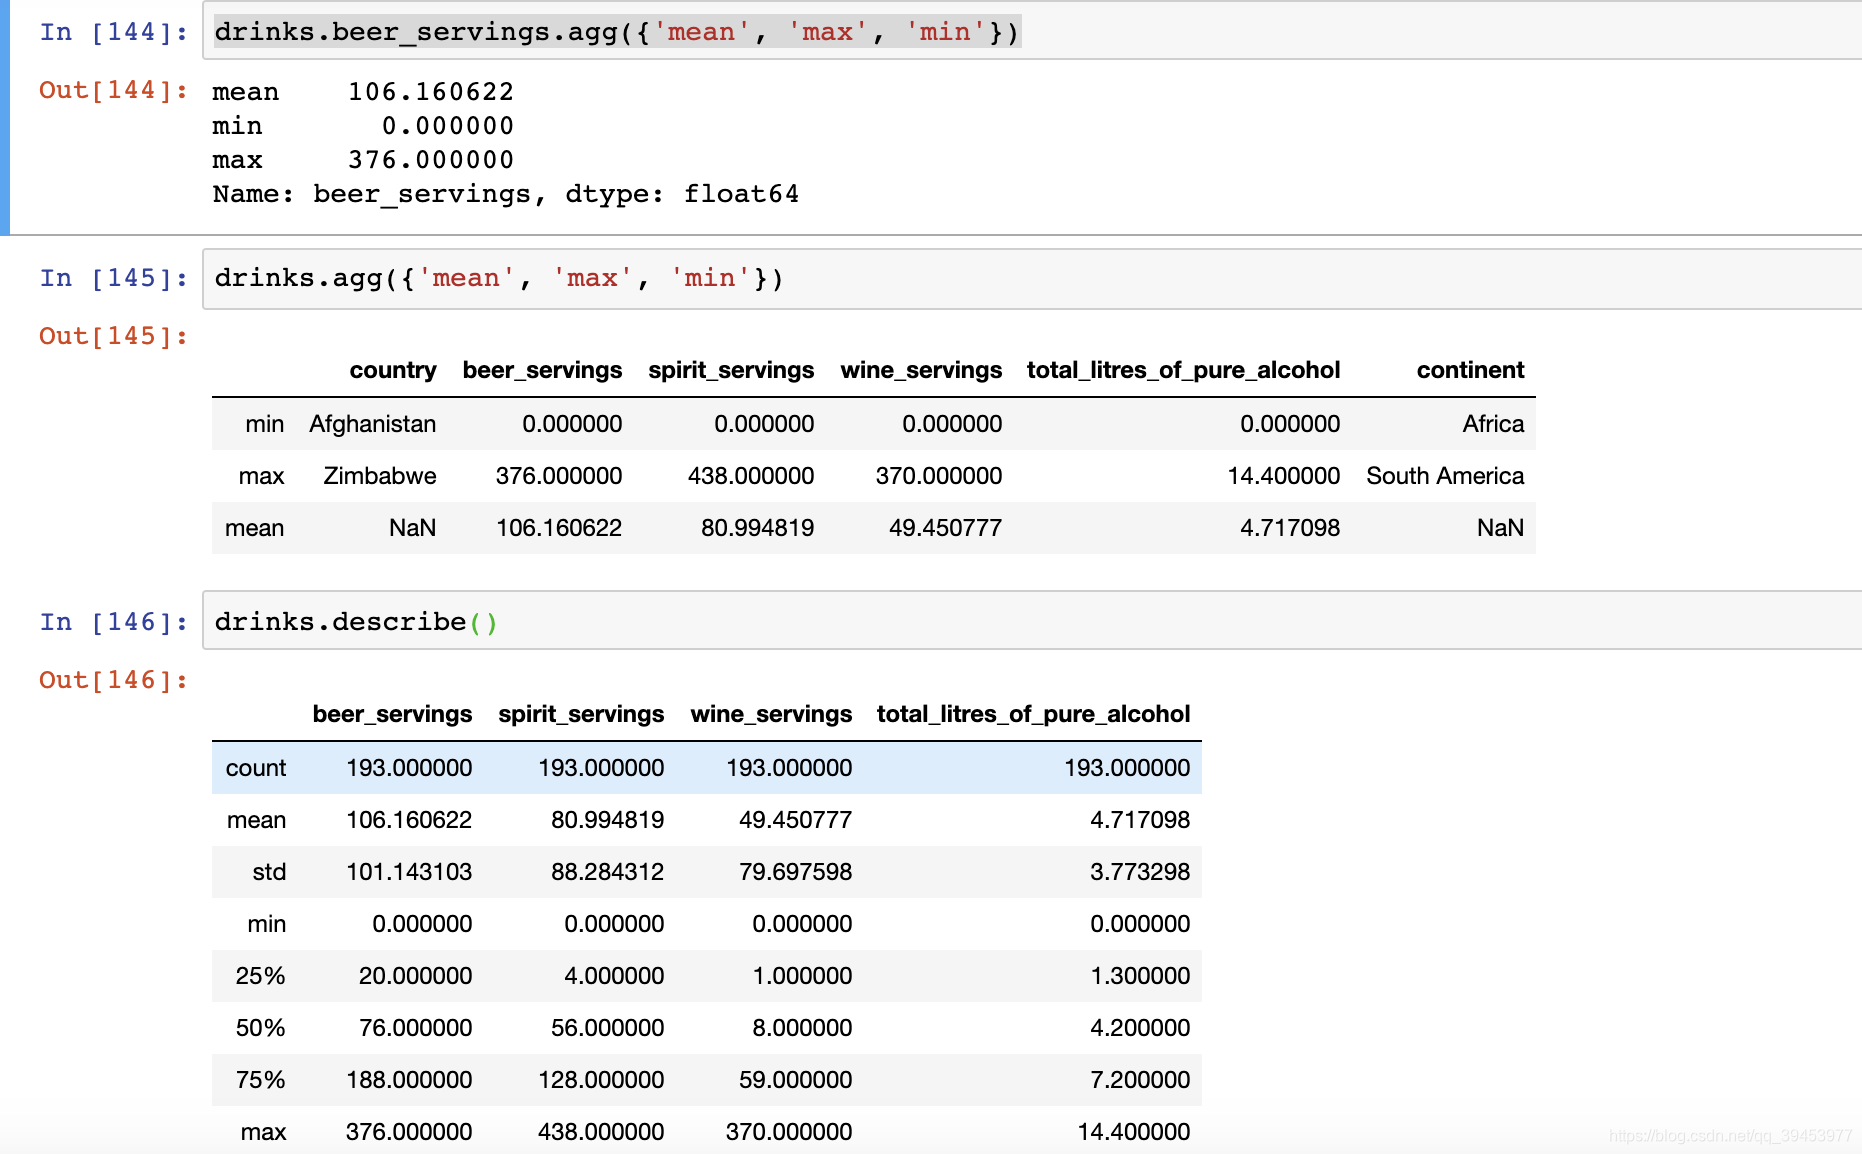1862x1154 pixels.
Task: Select the In [145] prompt label
Action: 113,278
